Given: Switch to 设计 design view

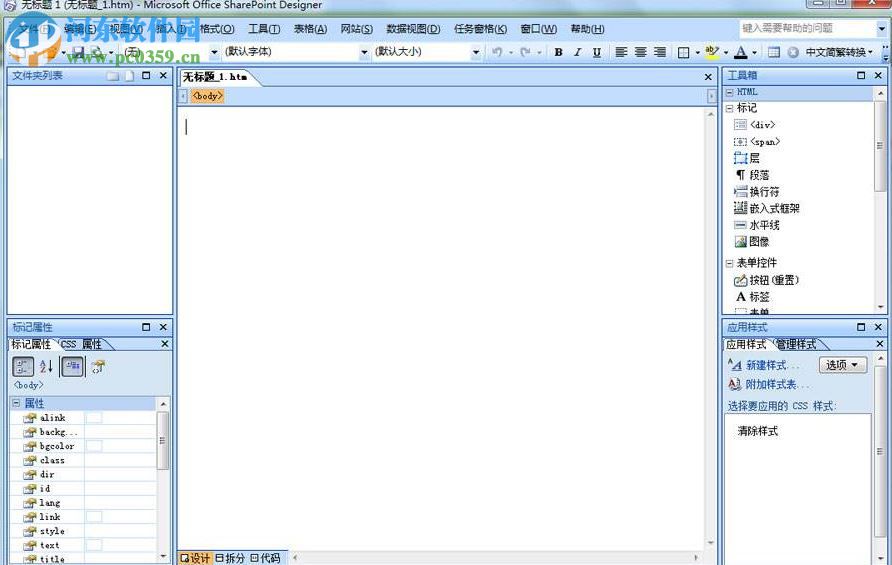Looking at the screenshot, I should (x=195, y=558).
